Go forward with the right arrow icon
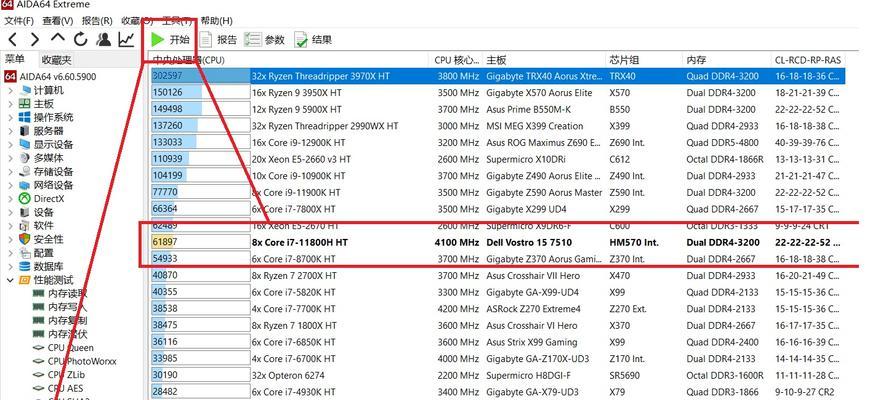 tap(35, 39)
